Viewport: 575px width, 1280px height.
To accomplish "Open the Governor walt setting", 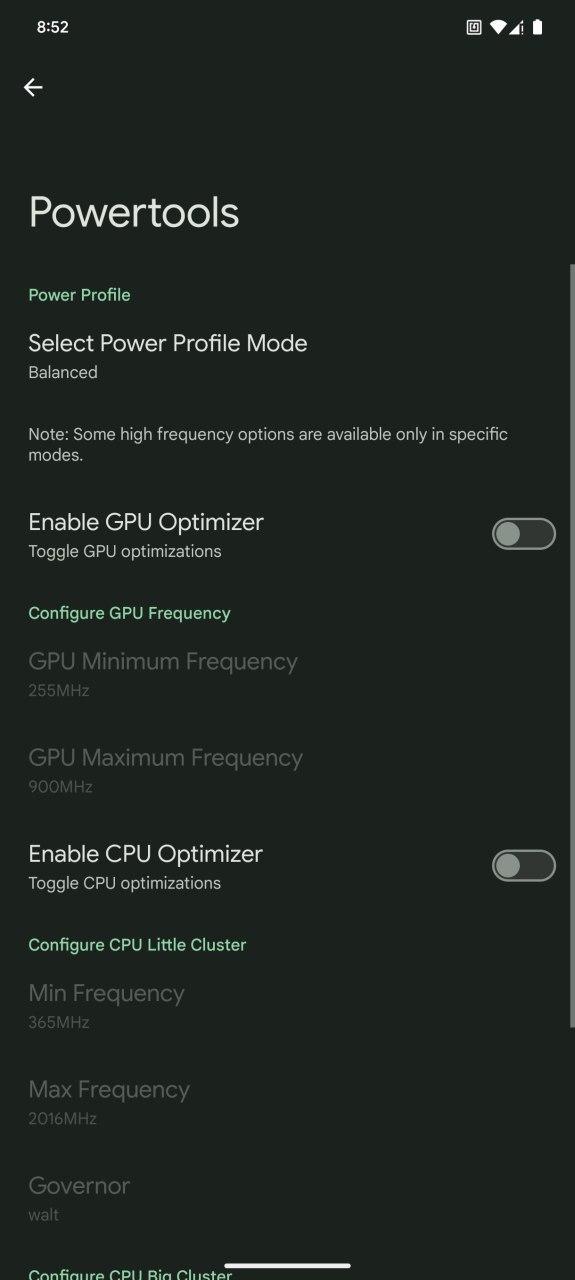I will tap(287, 1198).
